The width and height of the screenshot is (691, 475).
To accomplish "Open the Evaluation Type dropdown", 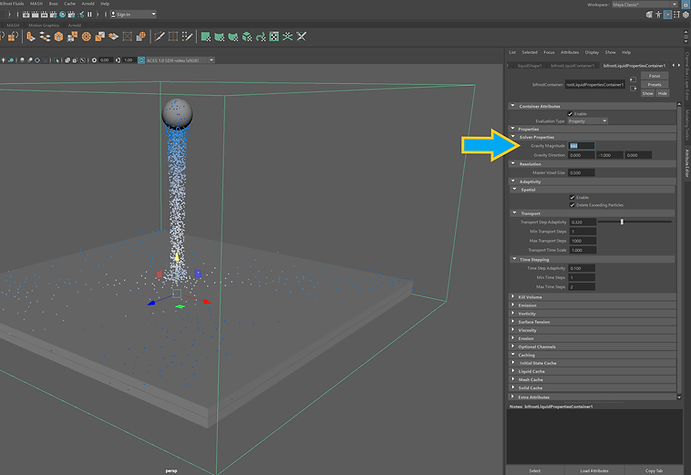I will [588, 121].
